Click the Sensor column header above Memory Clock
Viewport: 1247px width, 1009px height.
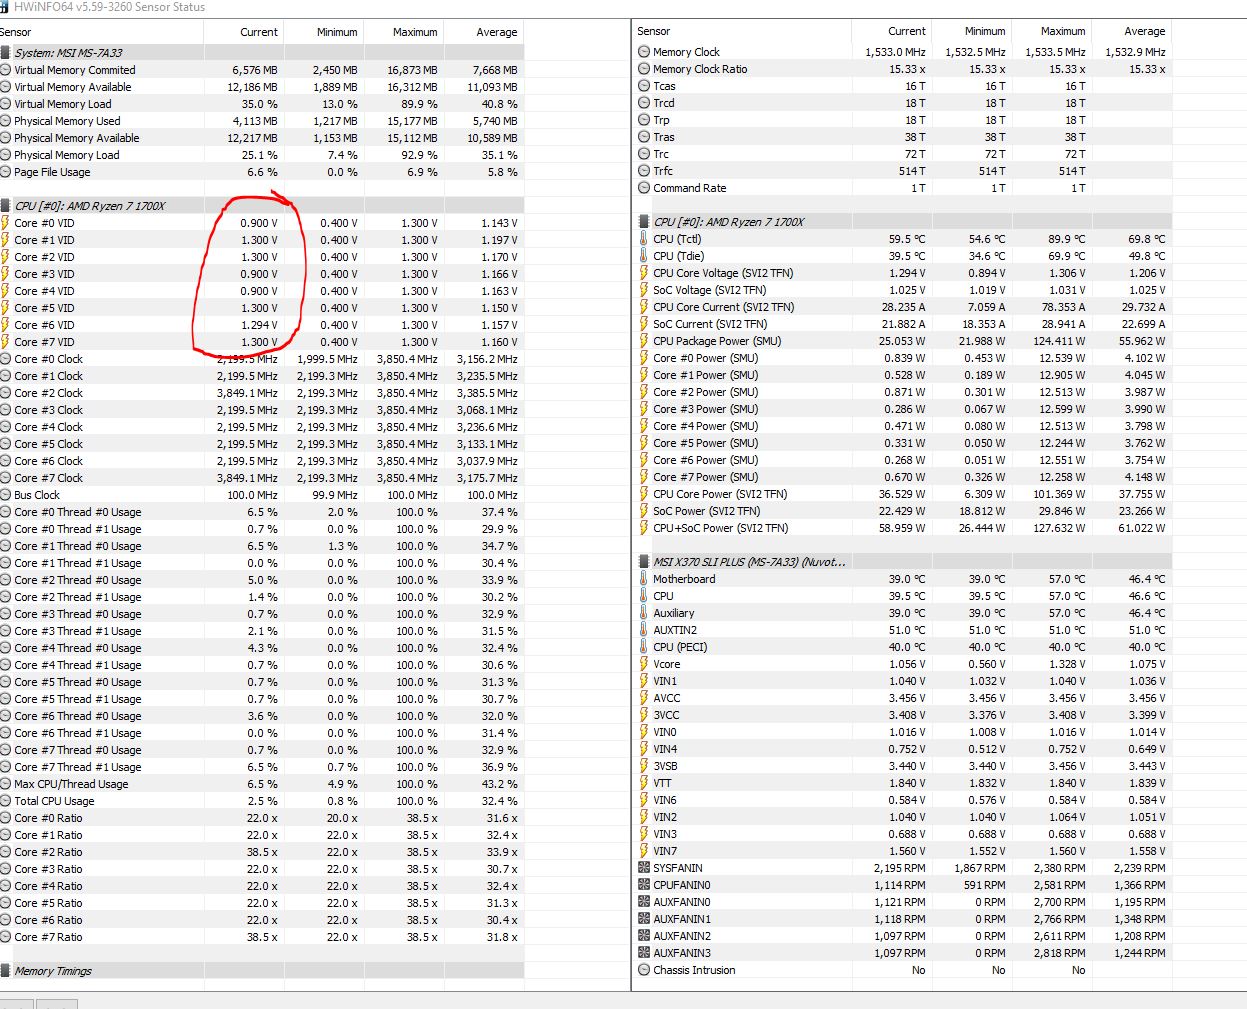[x=743, y=31]
